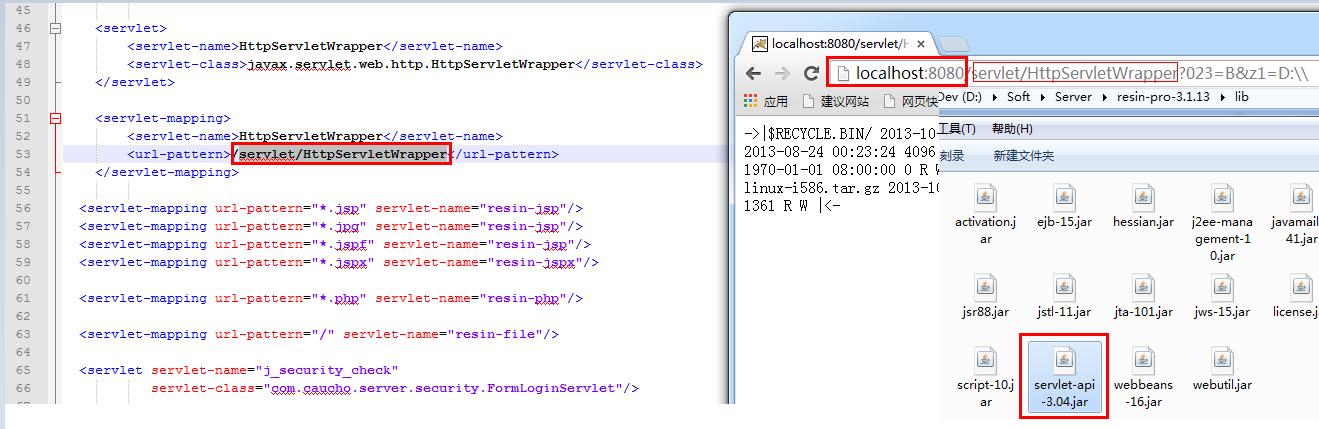This screenshot has height=429, width=1319.
Task: Open the 工具(T) menu in Explorer
Action: [957, 129]
